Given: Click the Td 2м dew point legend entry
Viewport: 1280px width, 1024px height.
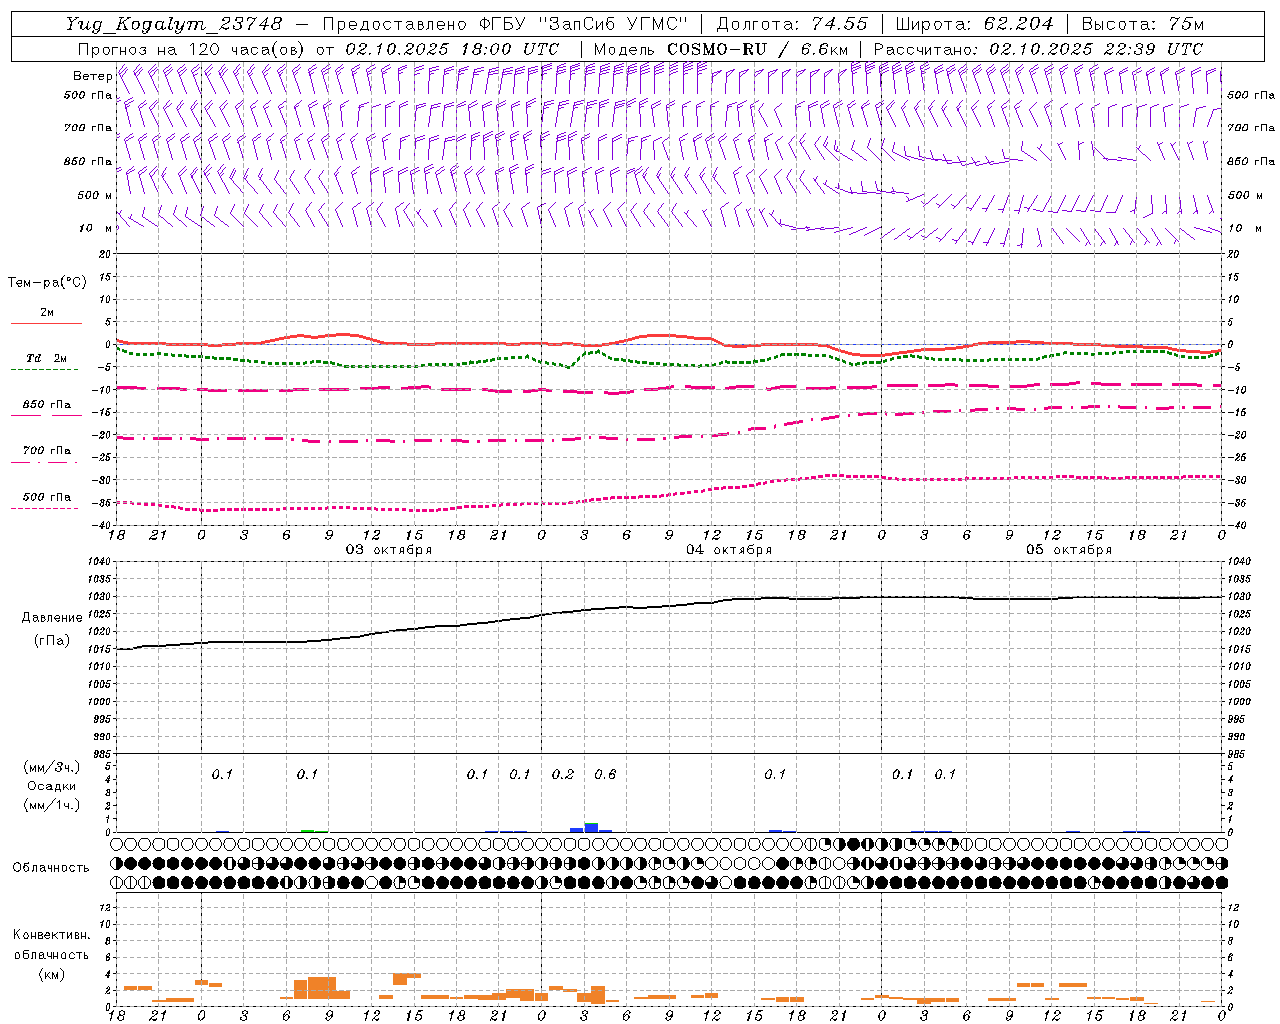Looking at the screenshot, I should 47,358.
